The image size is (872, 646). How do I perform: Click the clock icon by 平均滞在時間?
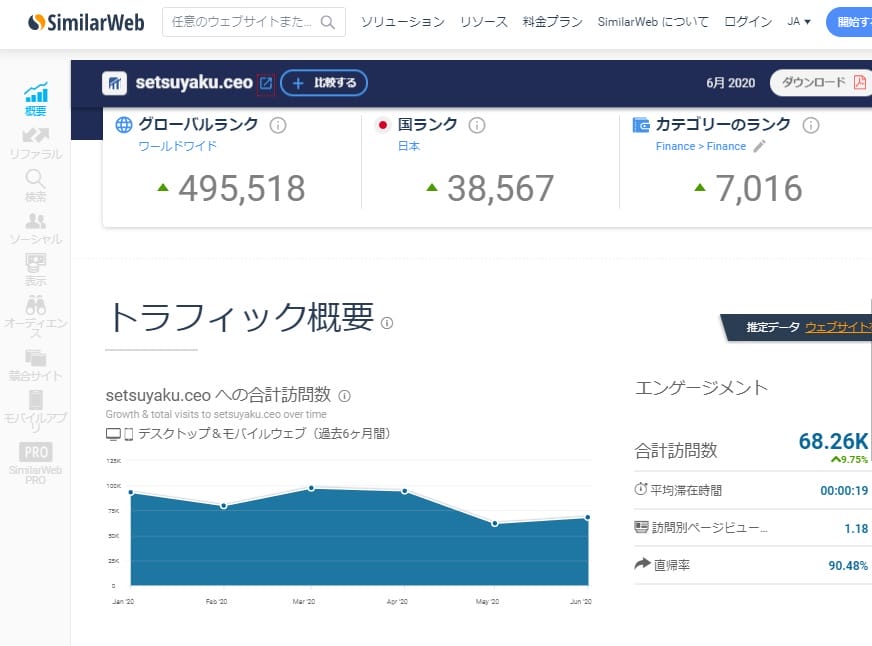click(x=641, y=489)
